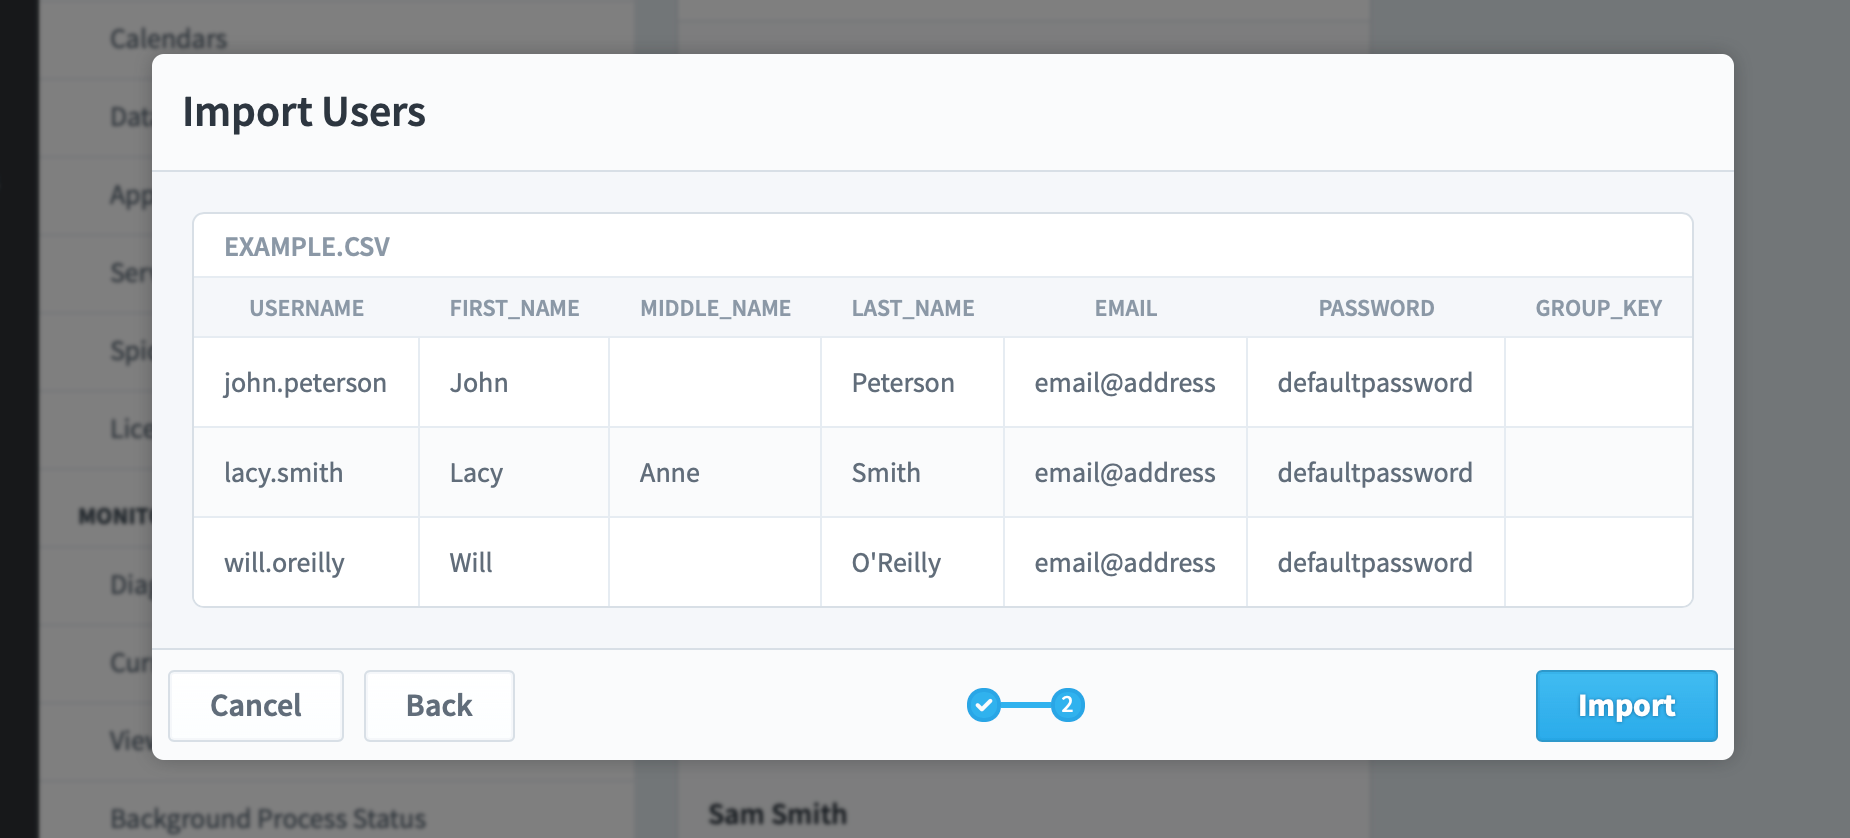This screenshot has height=838, width=1850.
Task: Click the EMAIL column header
Action: pyautogui.click(x=1126, y=308)
